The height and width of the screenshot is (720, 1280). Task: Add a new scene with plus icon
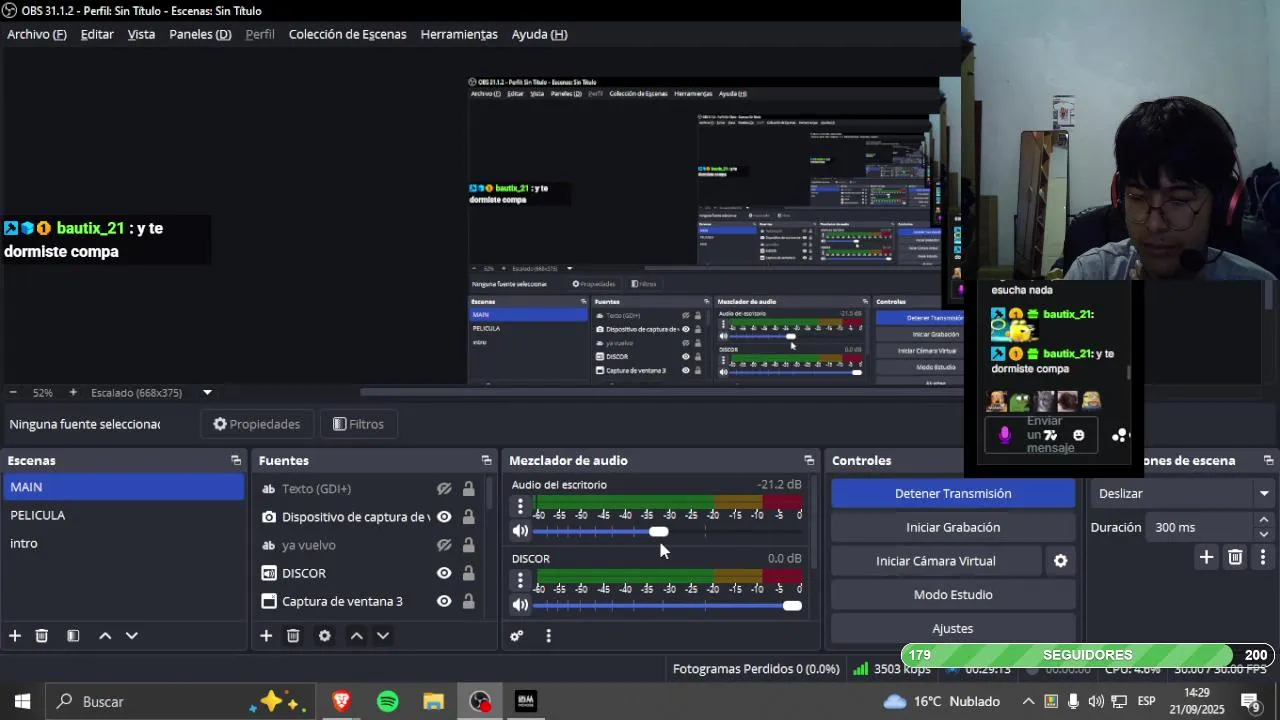(15, 636)
